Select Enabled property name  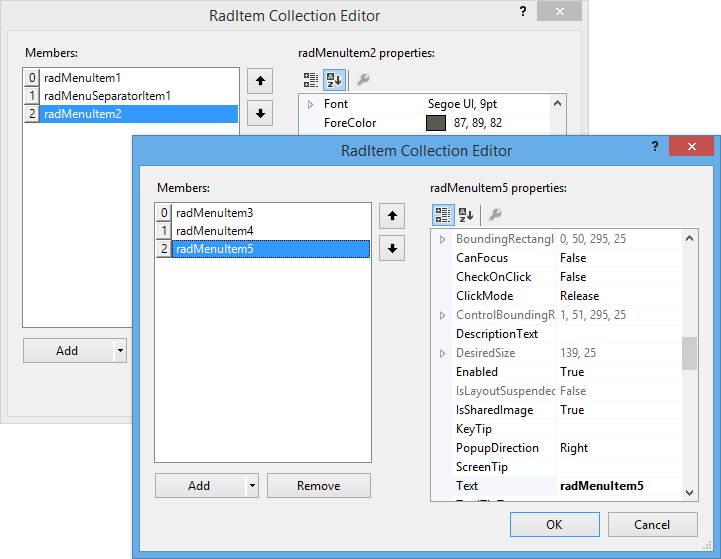pyautogui.click(x=477, y=372)
